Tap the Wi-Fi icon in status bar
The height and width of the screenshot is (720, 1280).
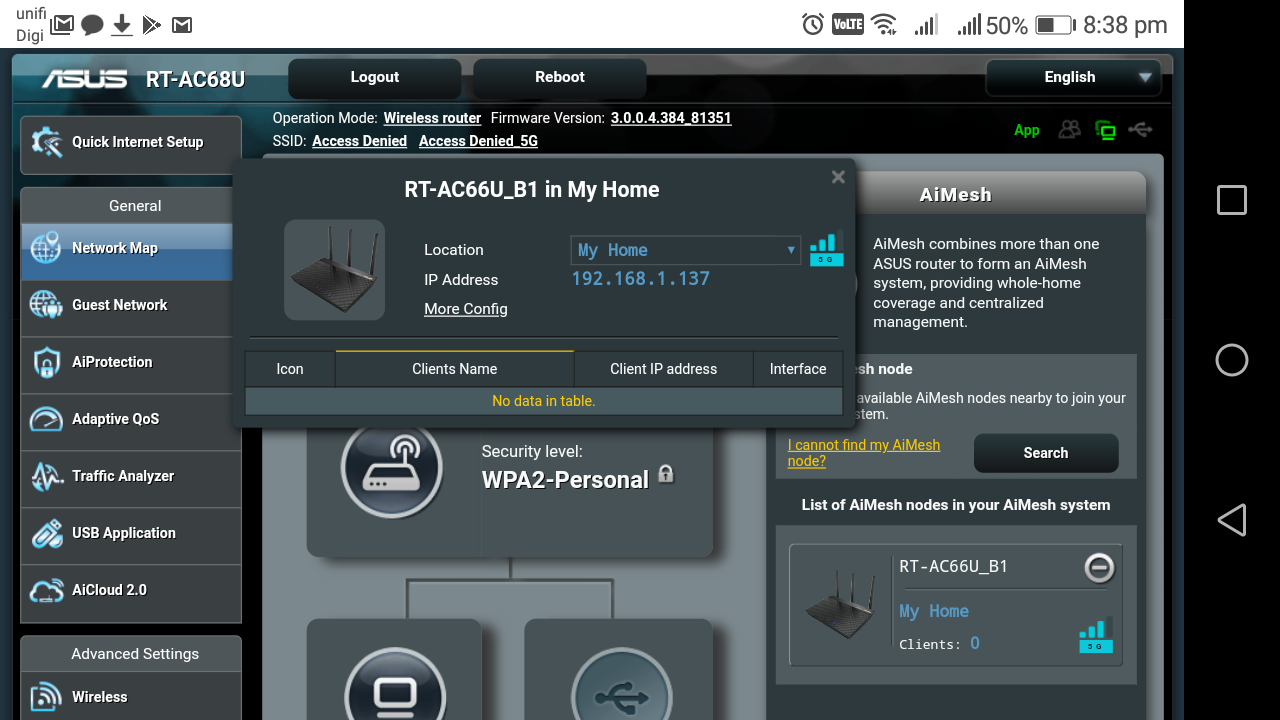[x=884, y=25]
